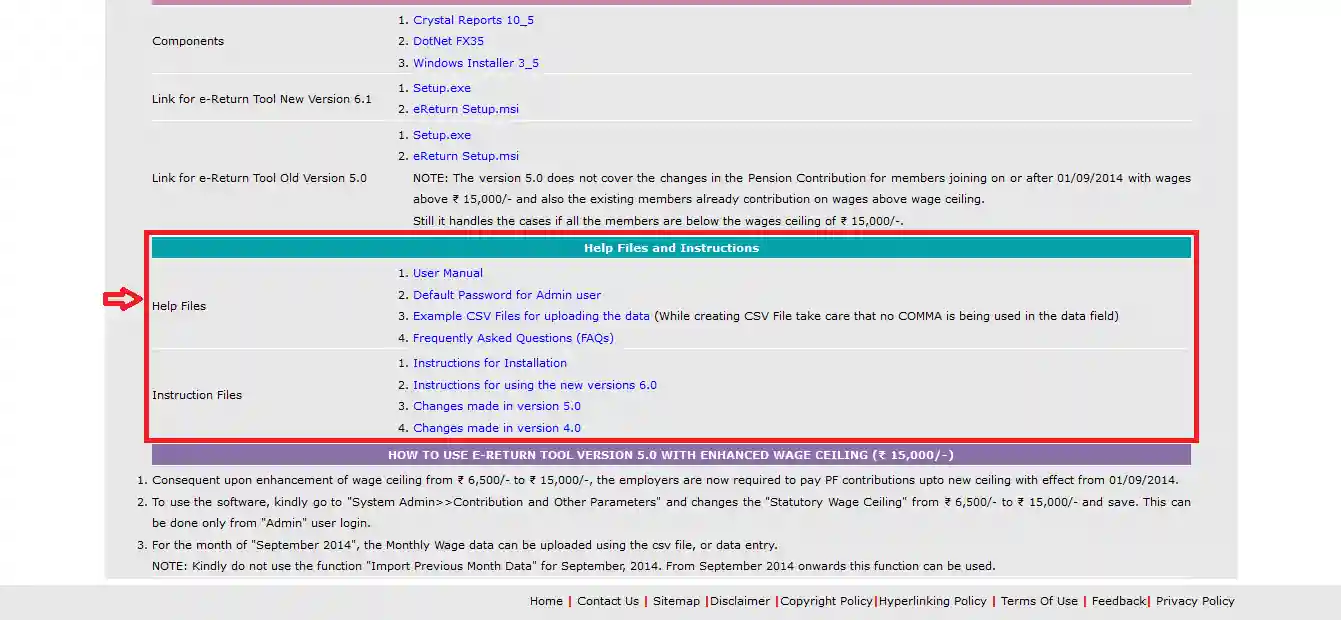View Frequently Asked Questions (FAQs)
Image resolution: width=1341 pixels, height=620 pixels.
(513, 338)
